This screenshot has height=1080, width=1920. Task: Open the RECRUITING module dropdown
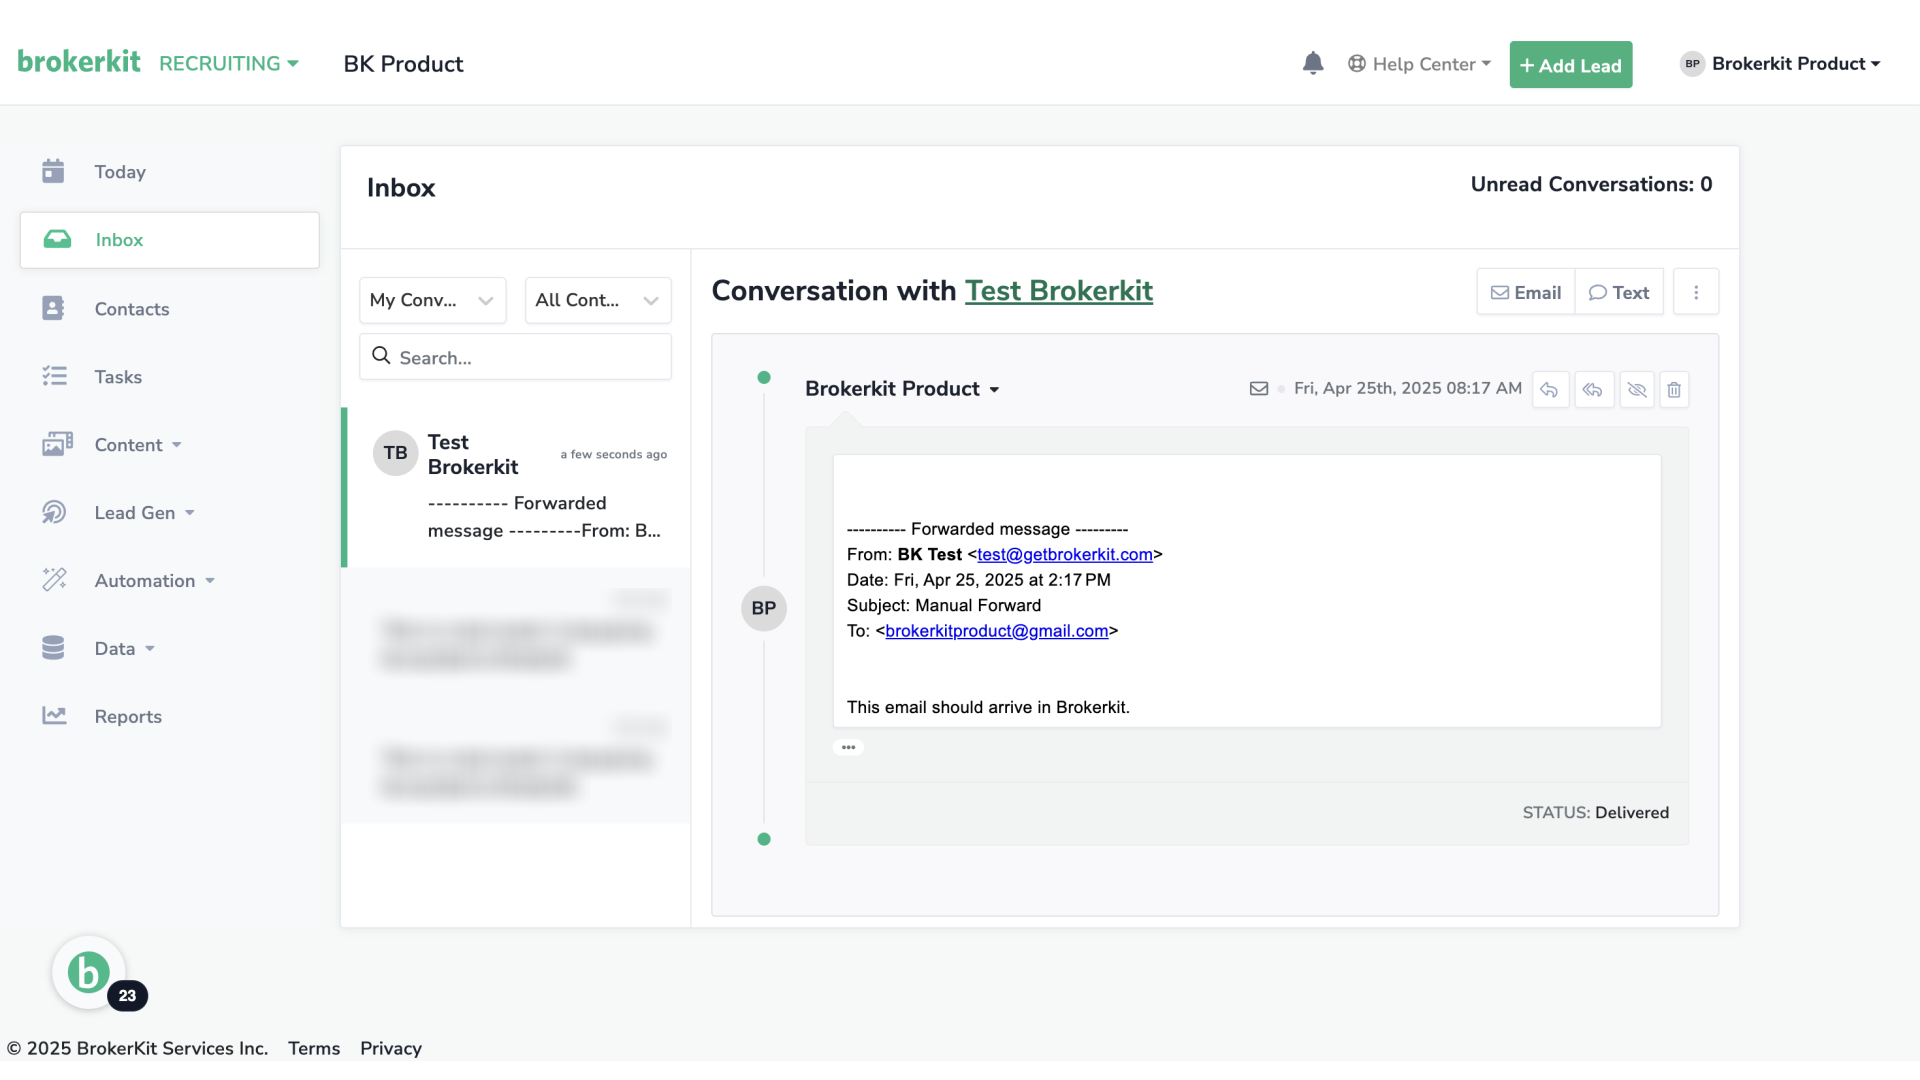coord(229,63)
